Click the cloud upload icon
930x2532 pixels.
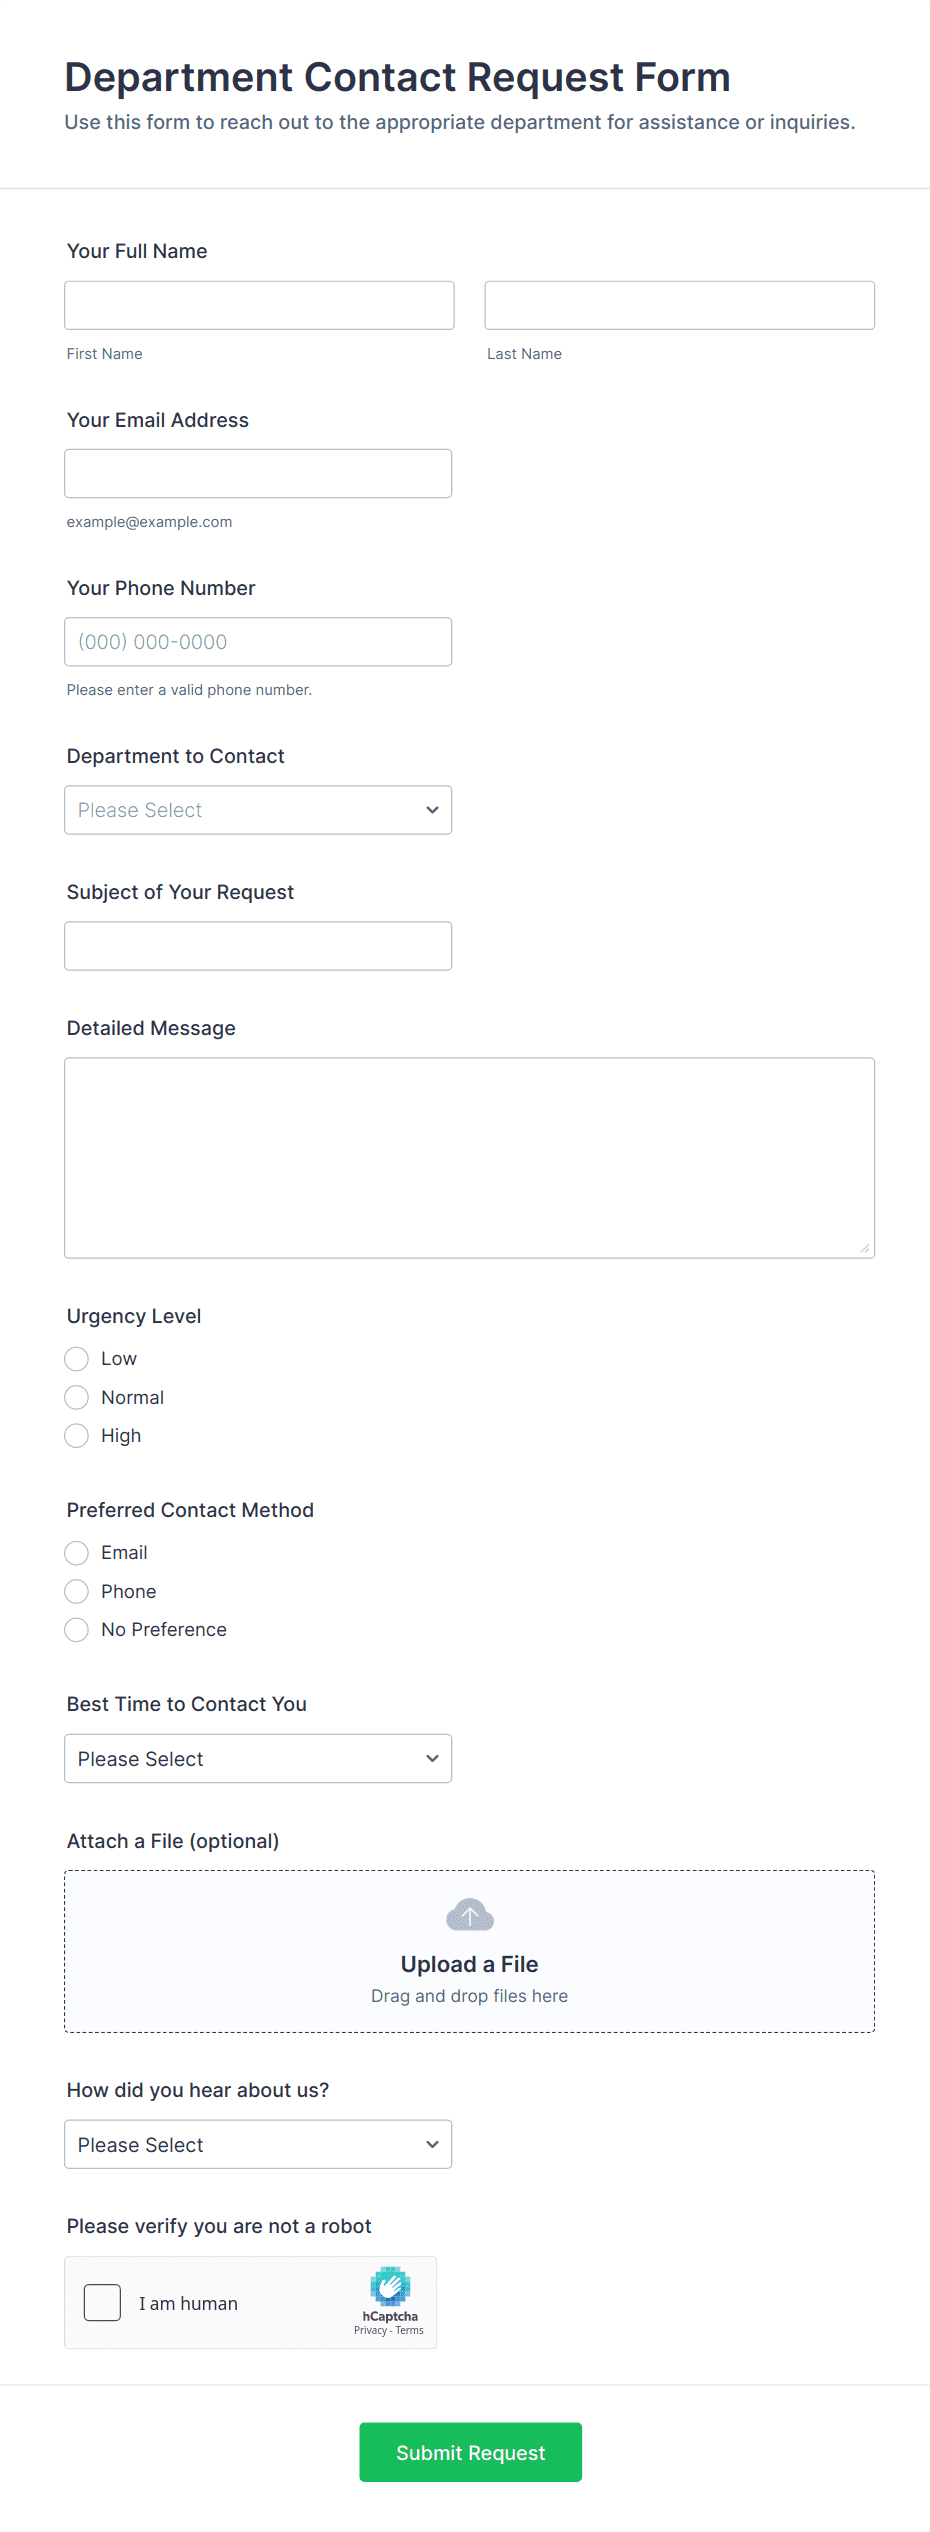[469, 1915]
